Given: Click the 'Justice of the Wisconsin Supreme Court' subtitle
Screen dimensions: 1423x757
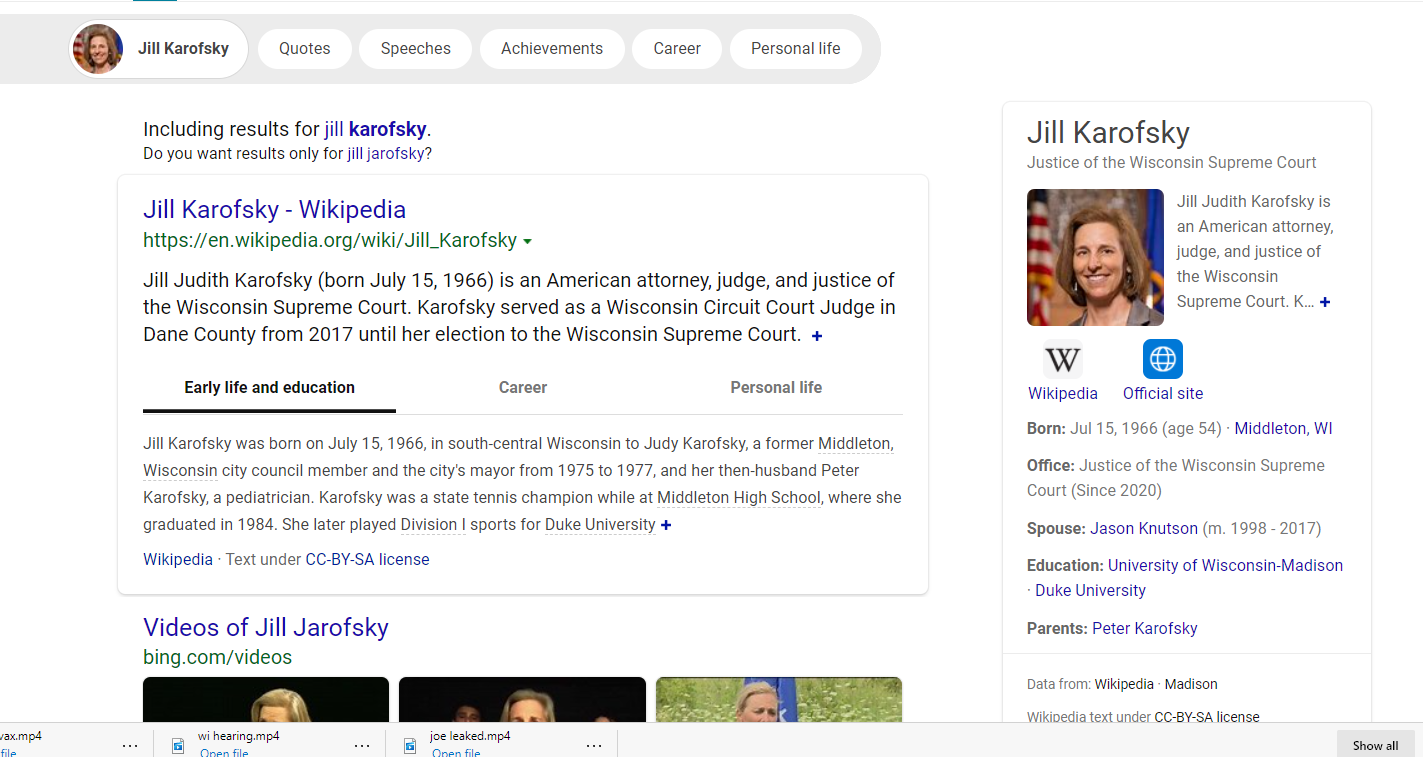Looking at the screenshot, I should point(1172,163).
